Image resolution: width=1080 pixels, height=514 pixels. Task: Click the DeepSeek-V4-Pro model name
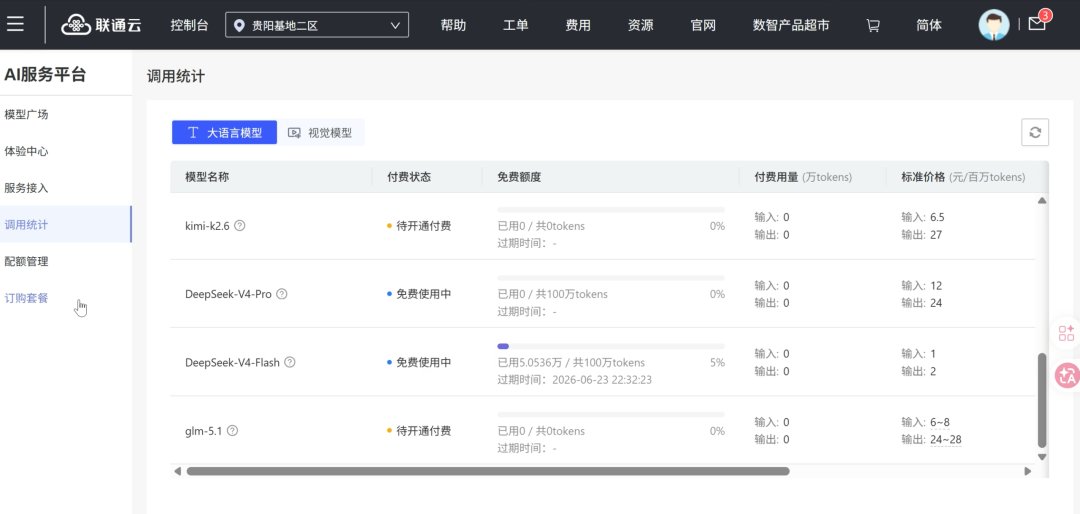point(229,294)
